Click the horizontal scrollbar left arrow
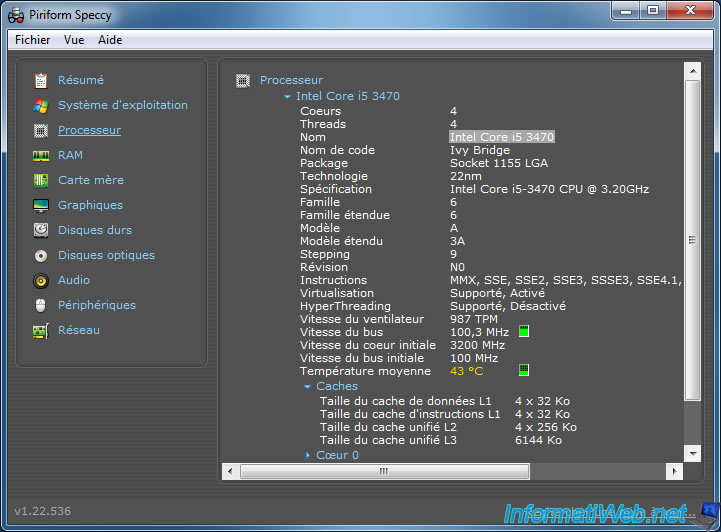721x532 pixels. click(230, 471)
